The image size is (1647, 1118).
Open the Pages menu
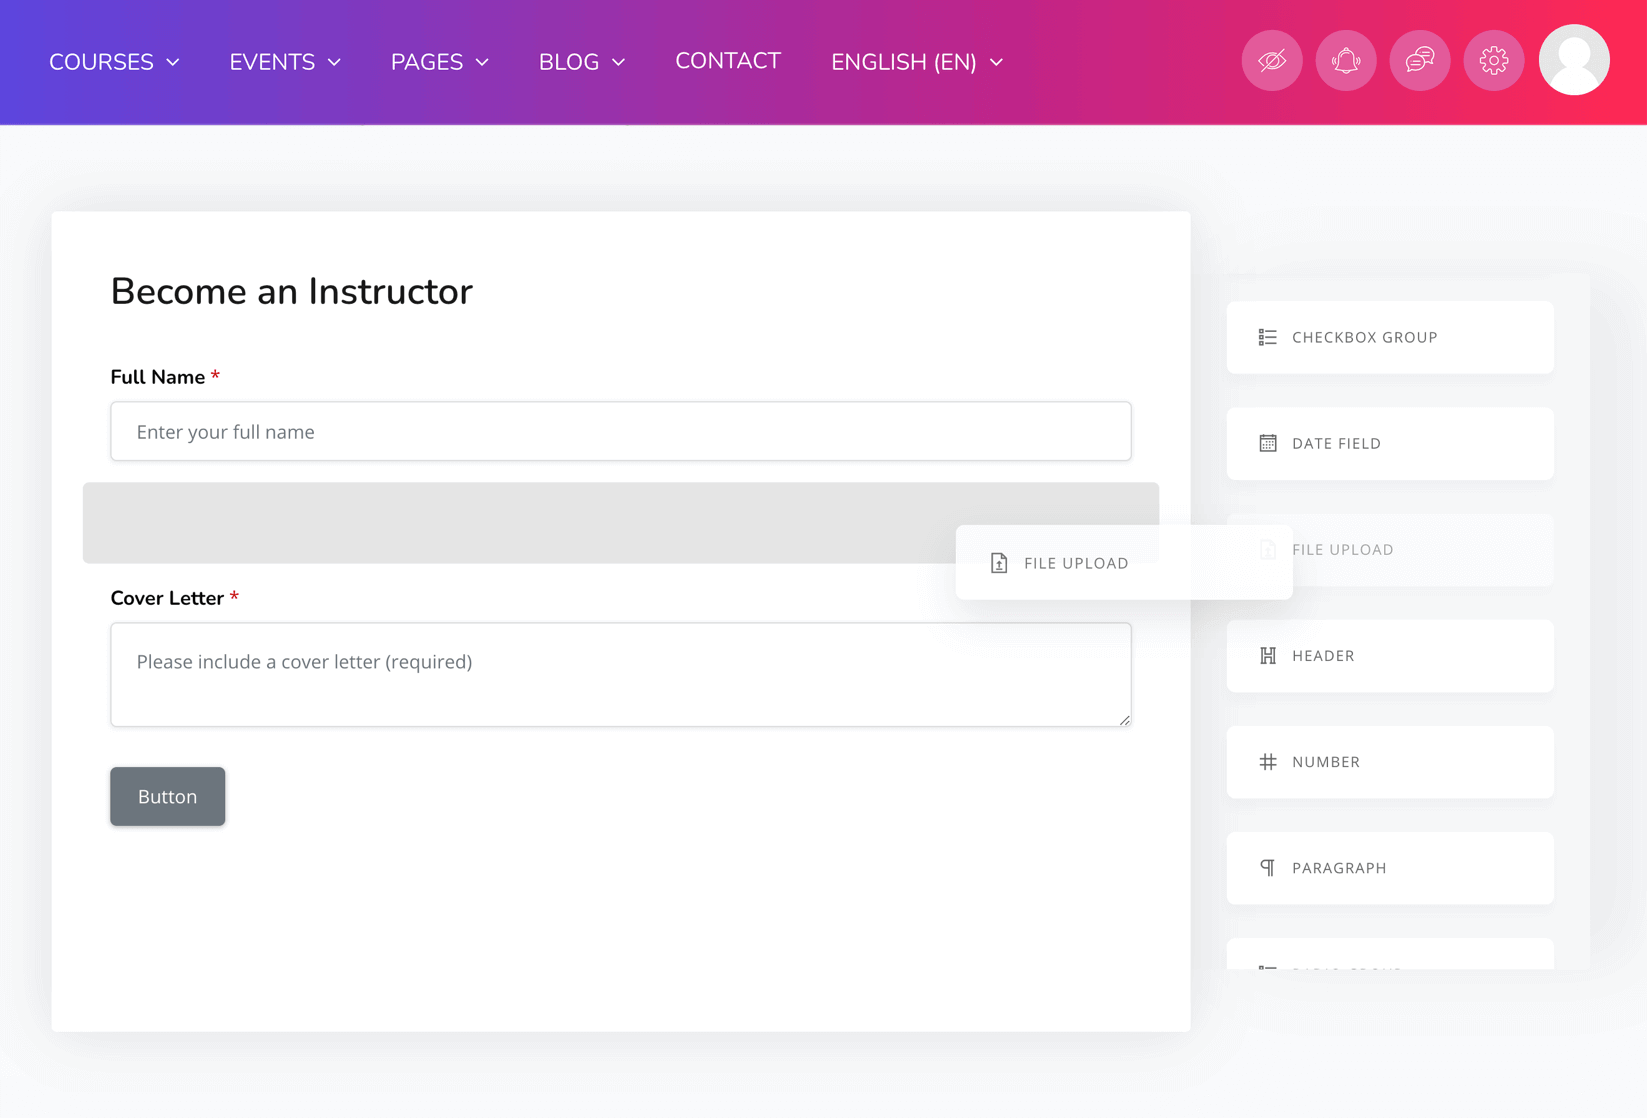(x=439, y=62)
